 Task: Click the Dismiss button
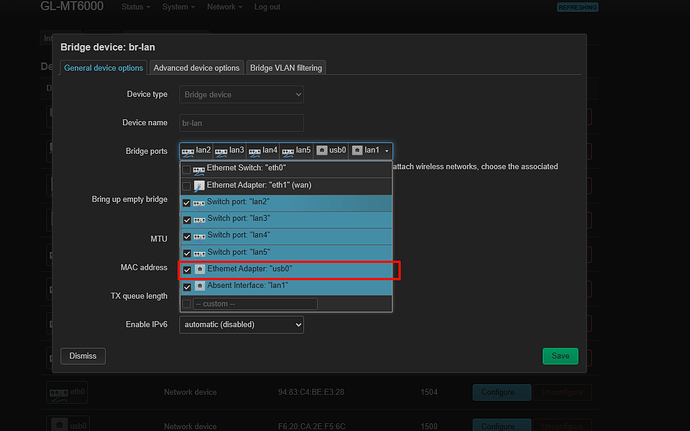click(83, 356)
